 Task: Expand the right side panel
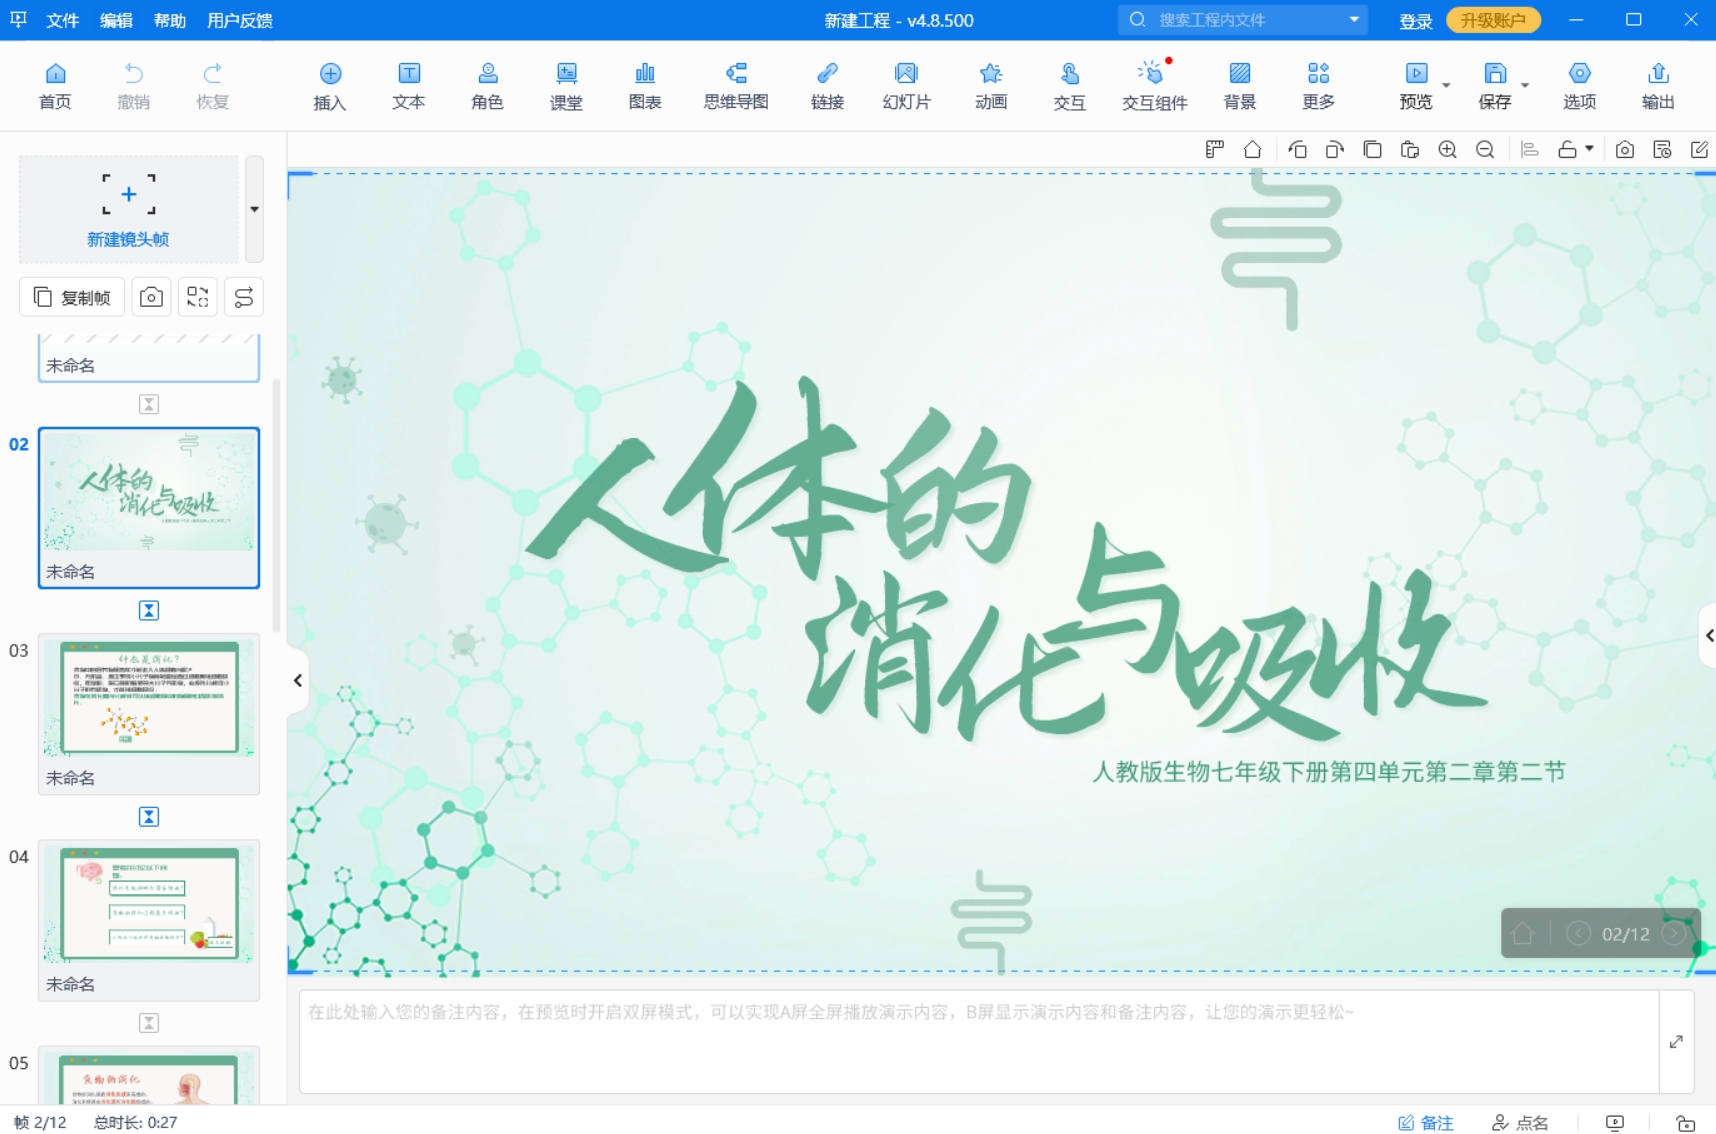point(1708,635)
